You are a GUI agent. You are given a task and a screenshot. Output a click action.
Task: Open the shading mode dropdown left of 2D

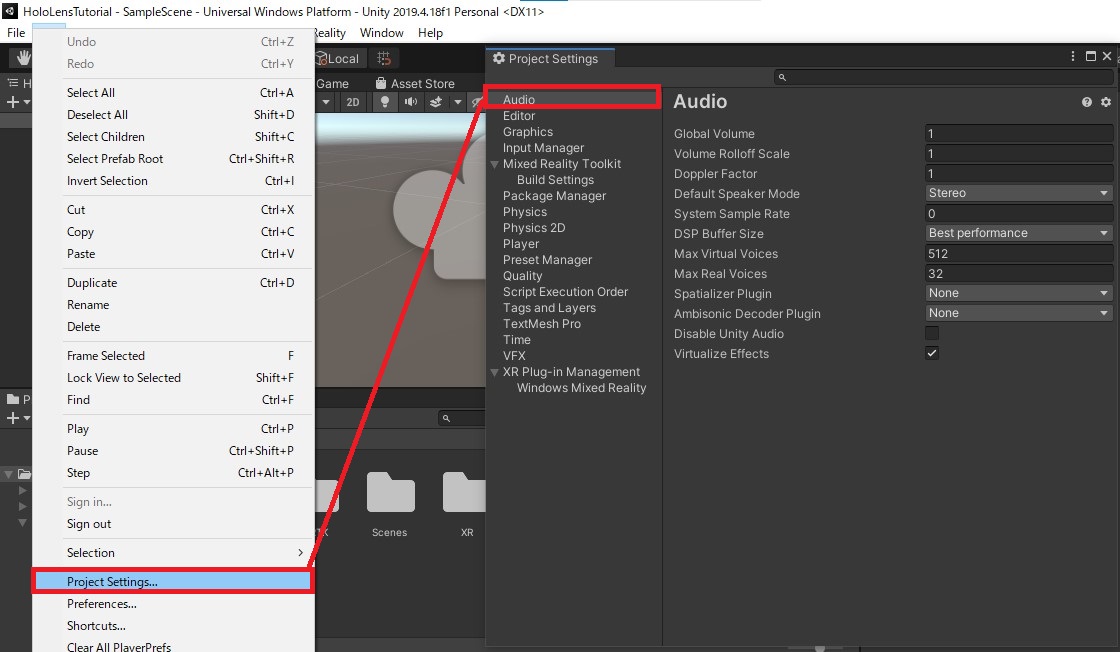326,102
